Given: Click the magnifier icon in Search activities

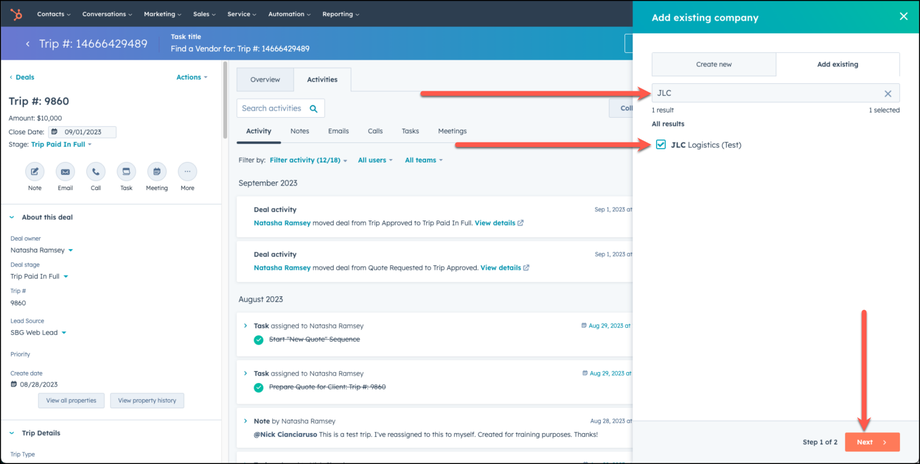Looking at the screenshot, I should coord(313,109).
